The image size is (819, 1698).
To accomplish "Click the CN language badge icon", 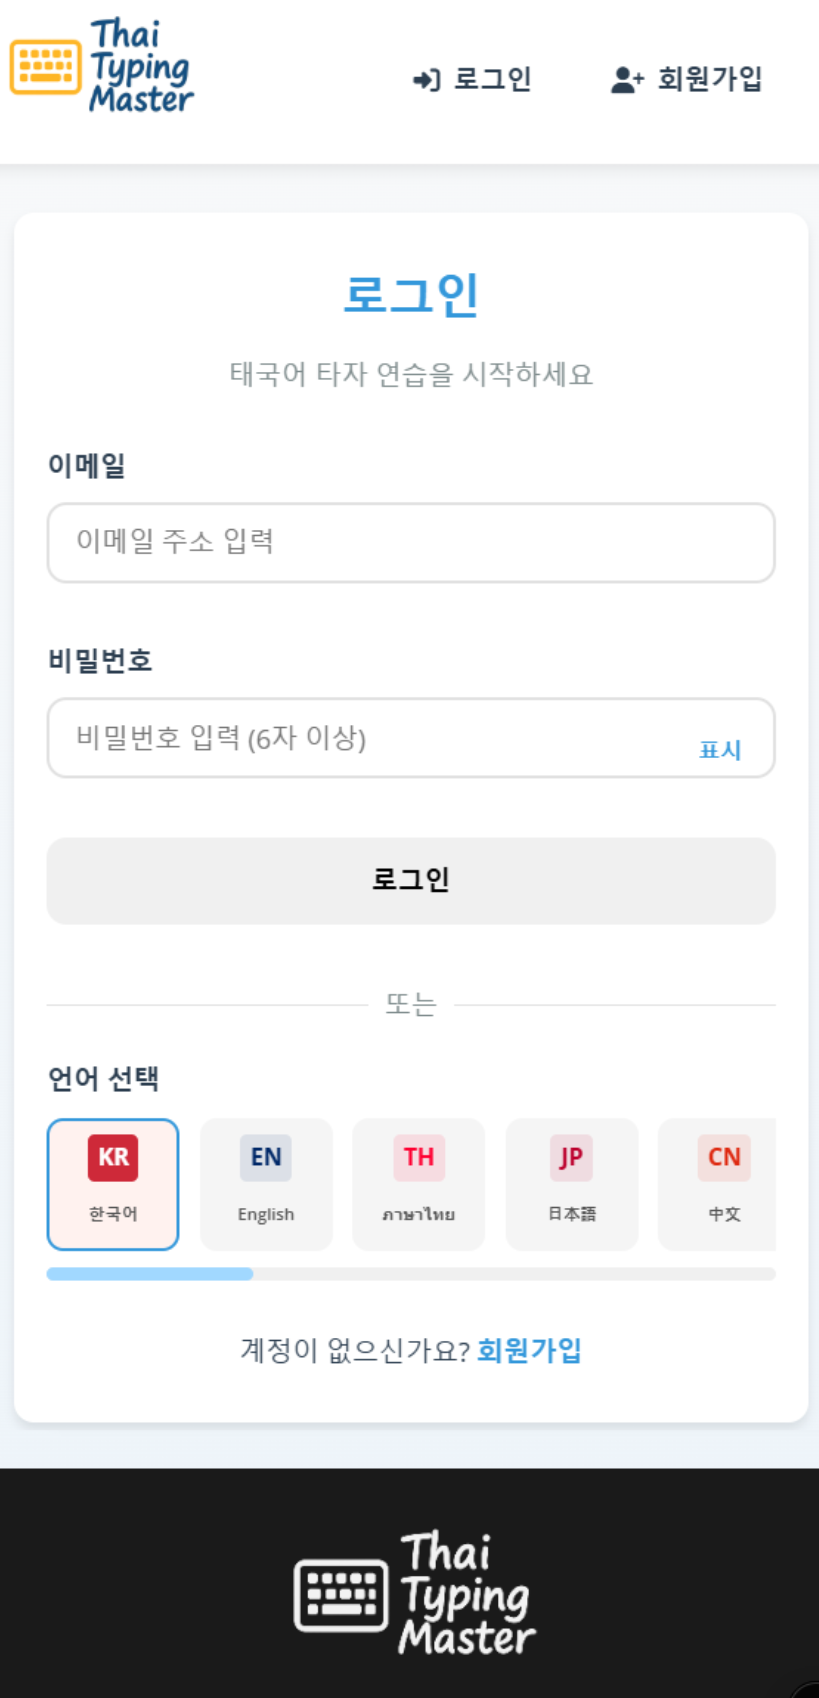I will (x=724, y=1157).
